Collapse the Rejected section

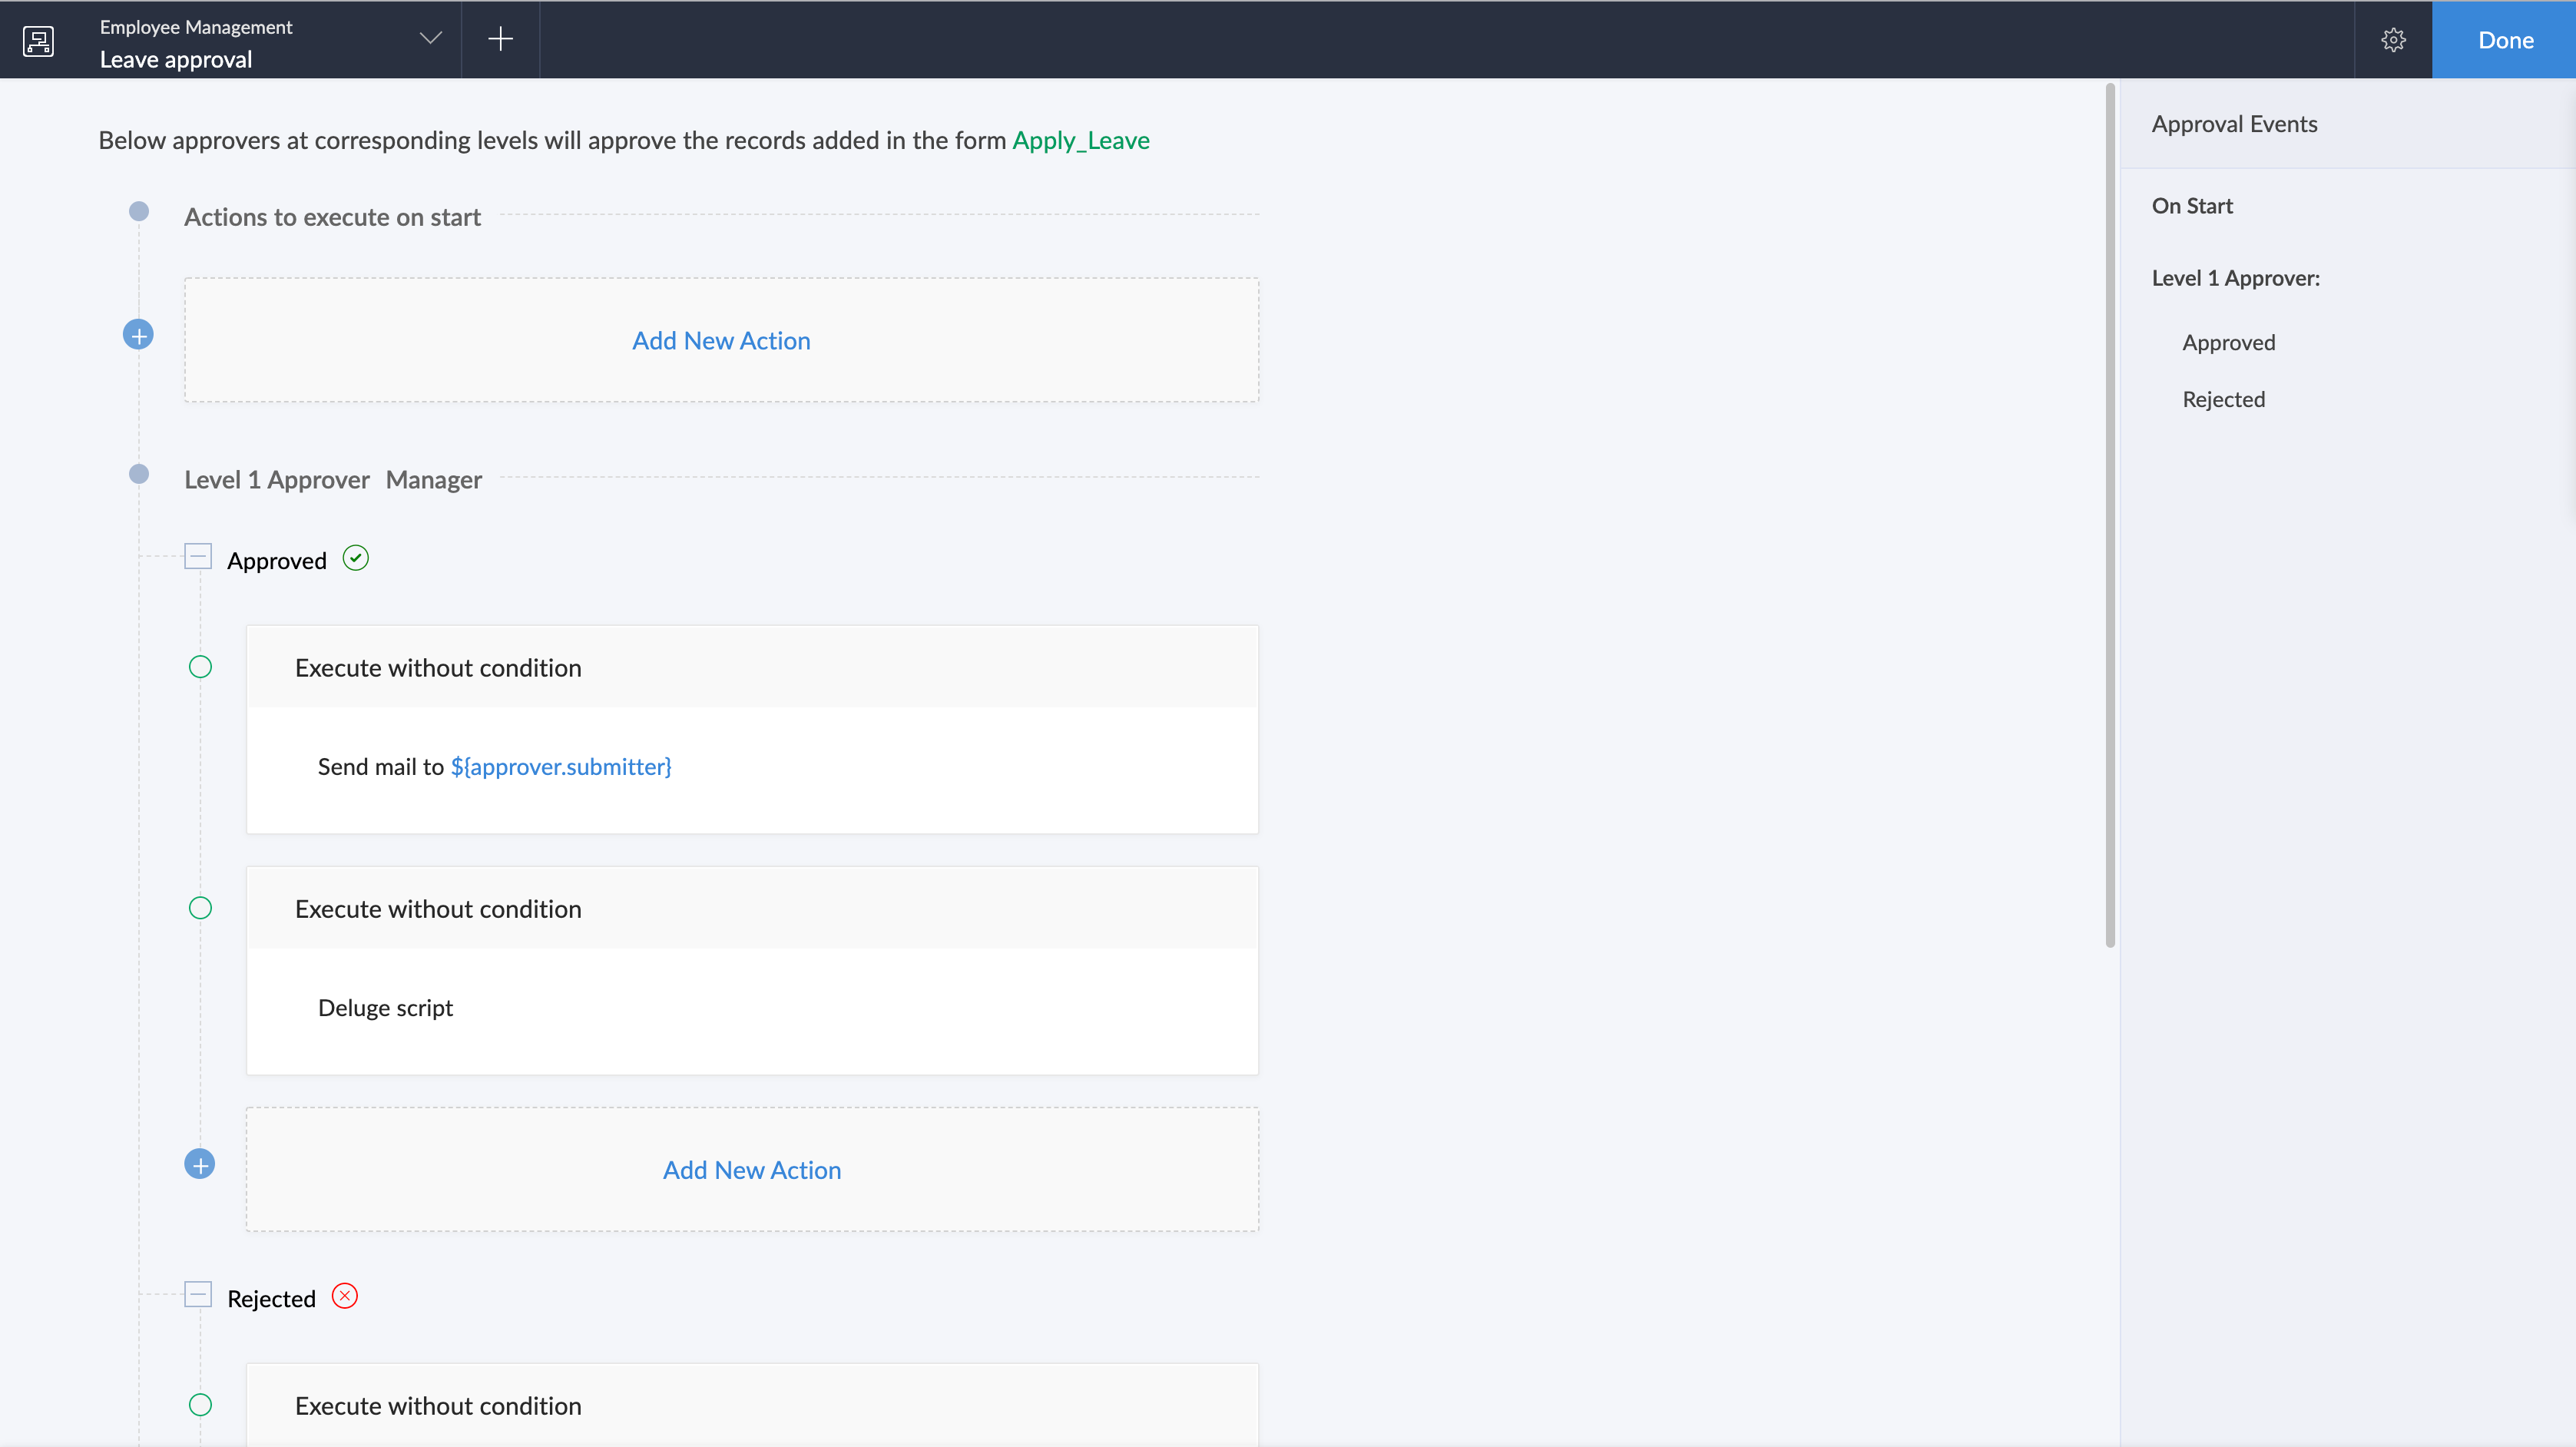pos(198,1295)
